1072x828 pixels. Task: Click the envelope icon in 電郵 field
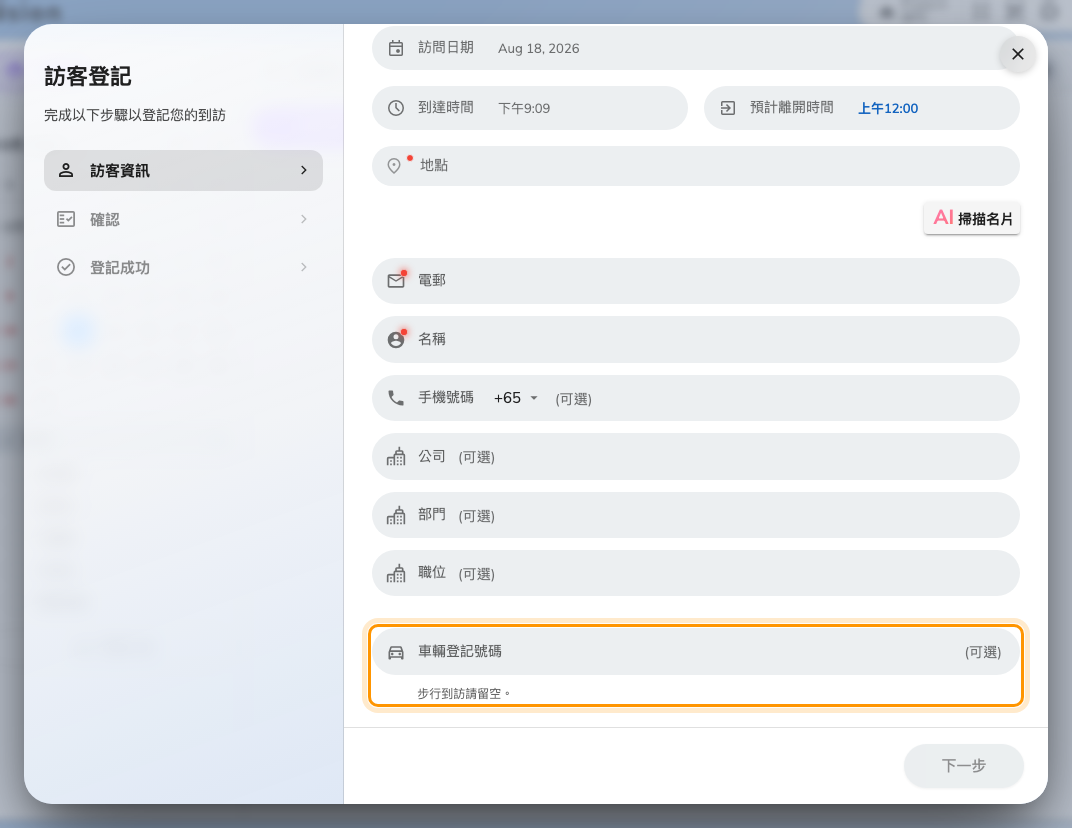coord(396,281)
